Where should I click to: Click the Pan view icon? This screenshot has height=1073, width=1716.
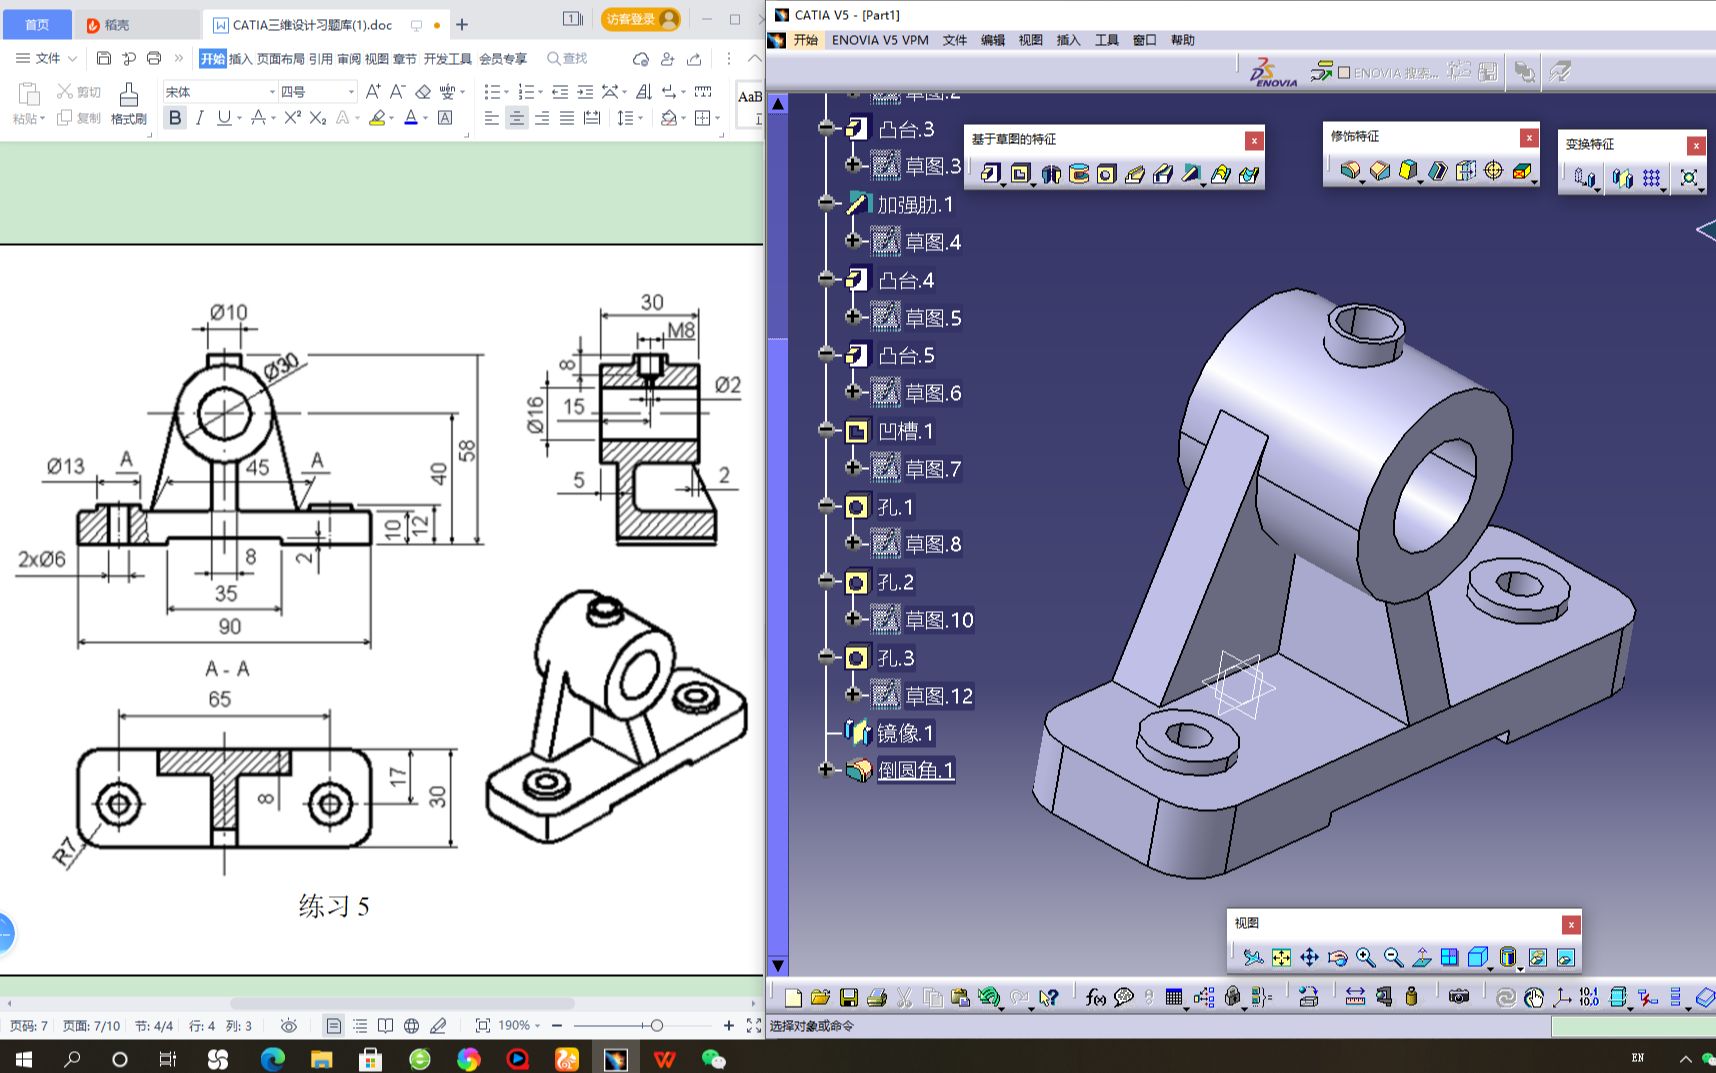pyautogui.click(x=1309, y=958)
